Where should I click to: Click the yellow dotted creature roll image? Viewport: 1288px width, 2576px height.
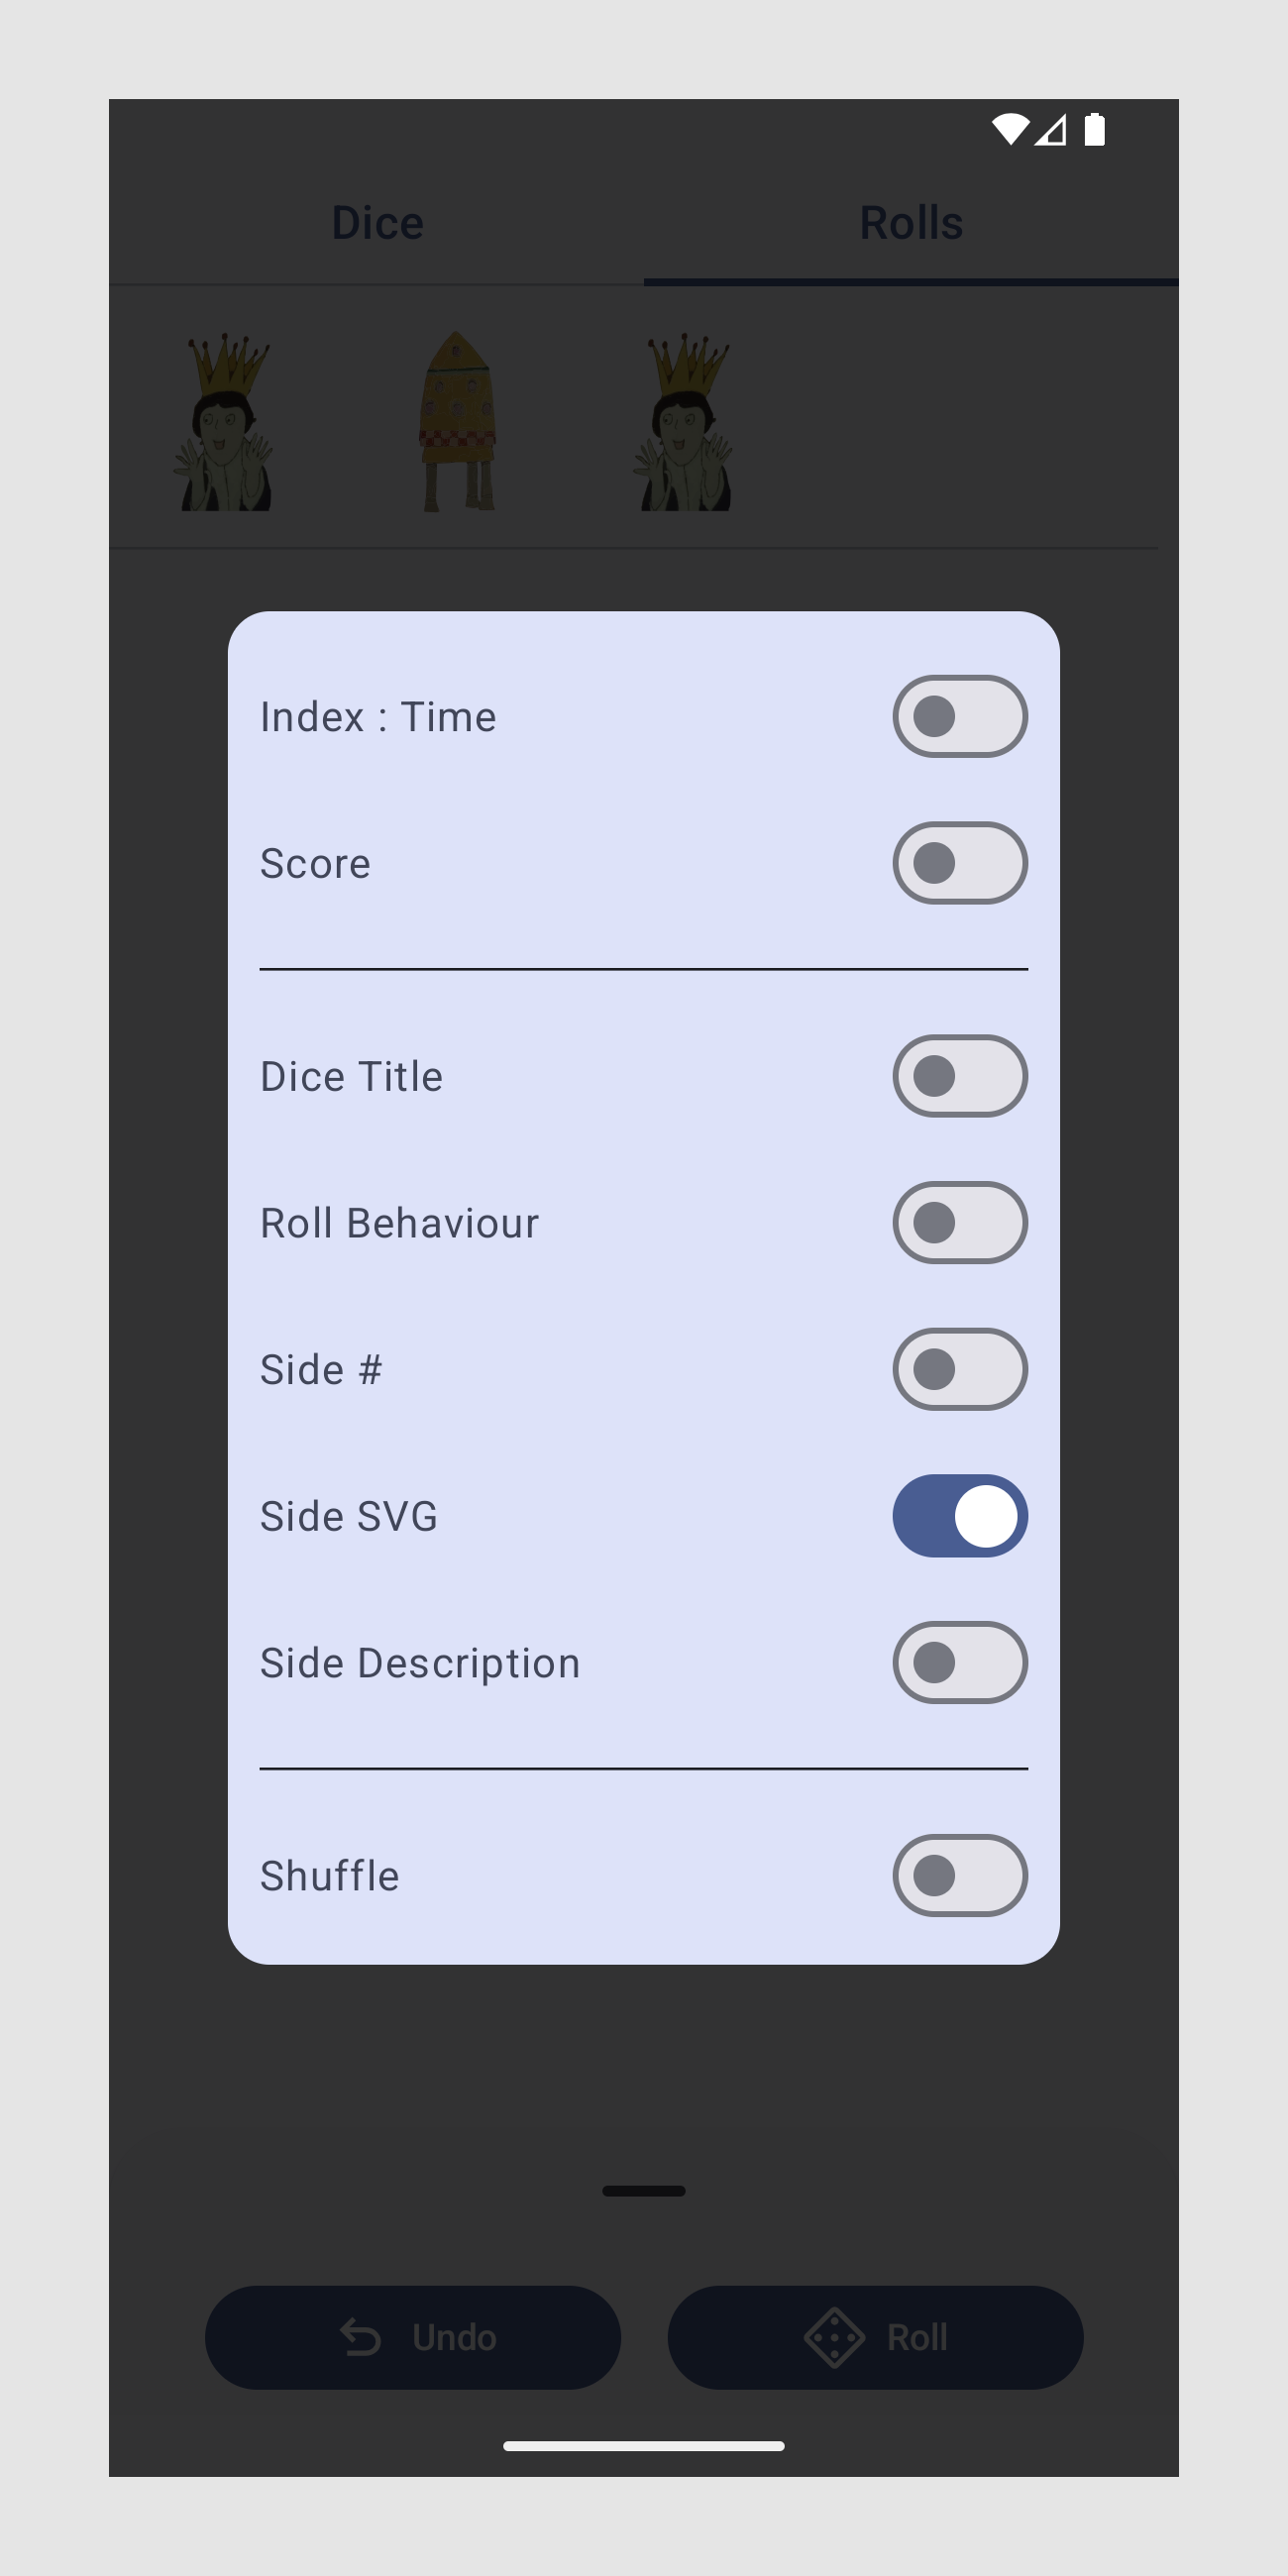457,422
